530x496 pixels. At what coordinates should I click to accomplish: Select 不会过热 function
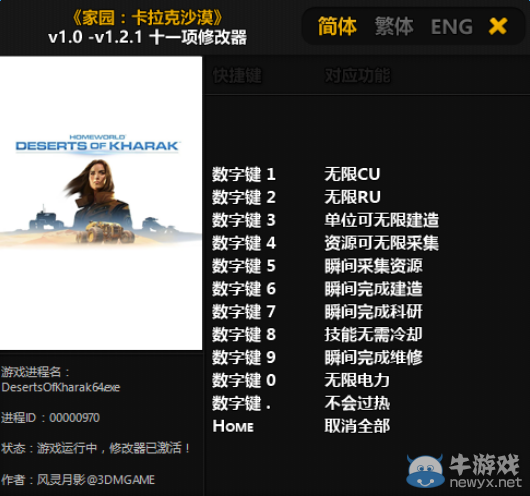click(x=357, y=403)
